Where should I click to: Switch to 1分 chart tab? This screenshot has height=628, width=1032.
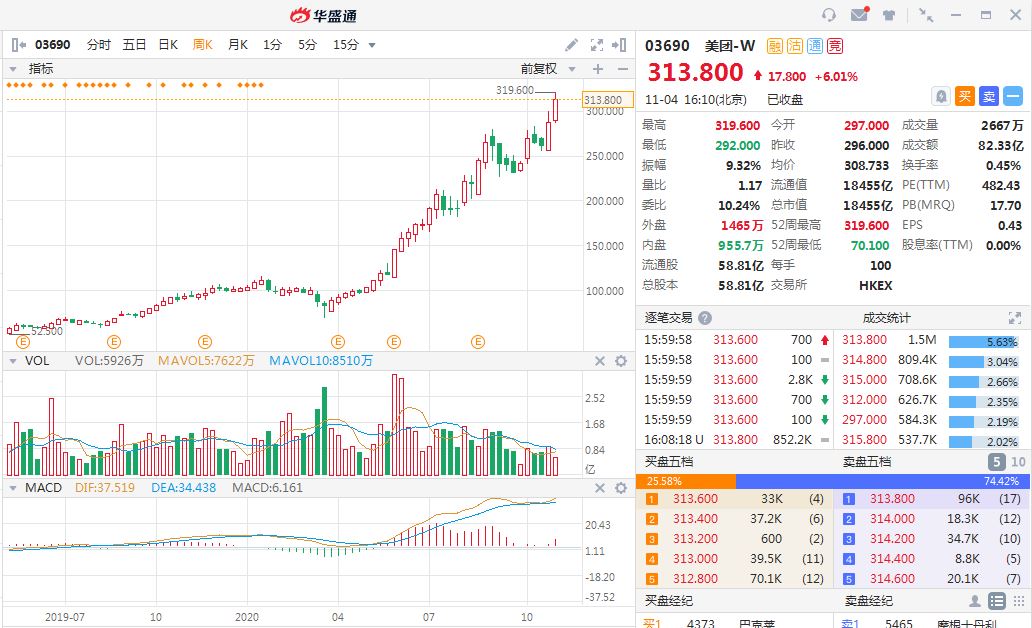click(272, 45)
